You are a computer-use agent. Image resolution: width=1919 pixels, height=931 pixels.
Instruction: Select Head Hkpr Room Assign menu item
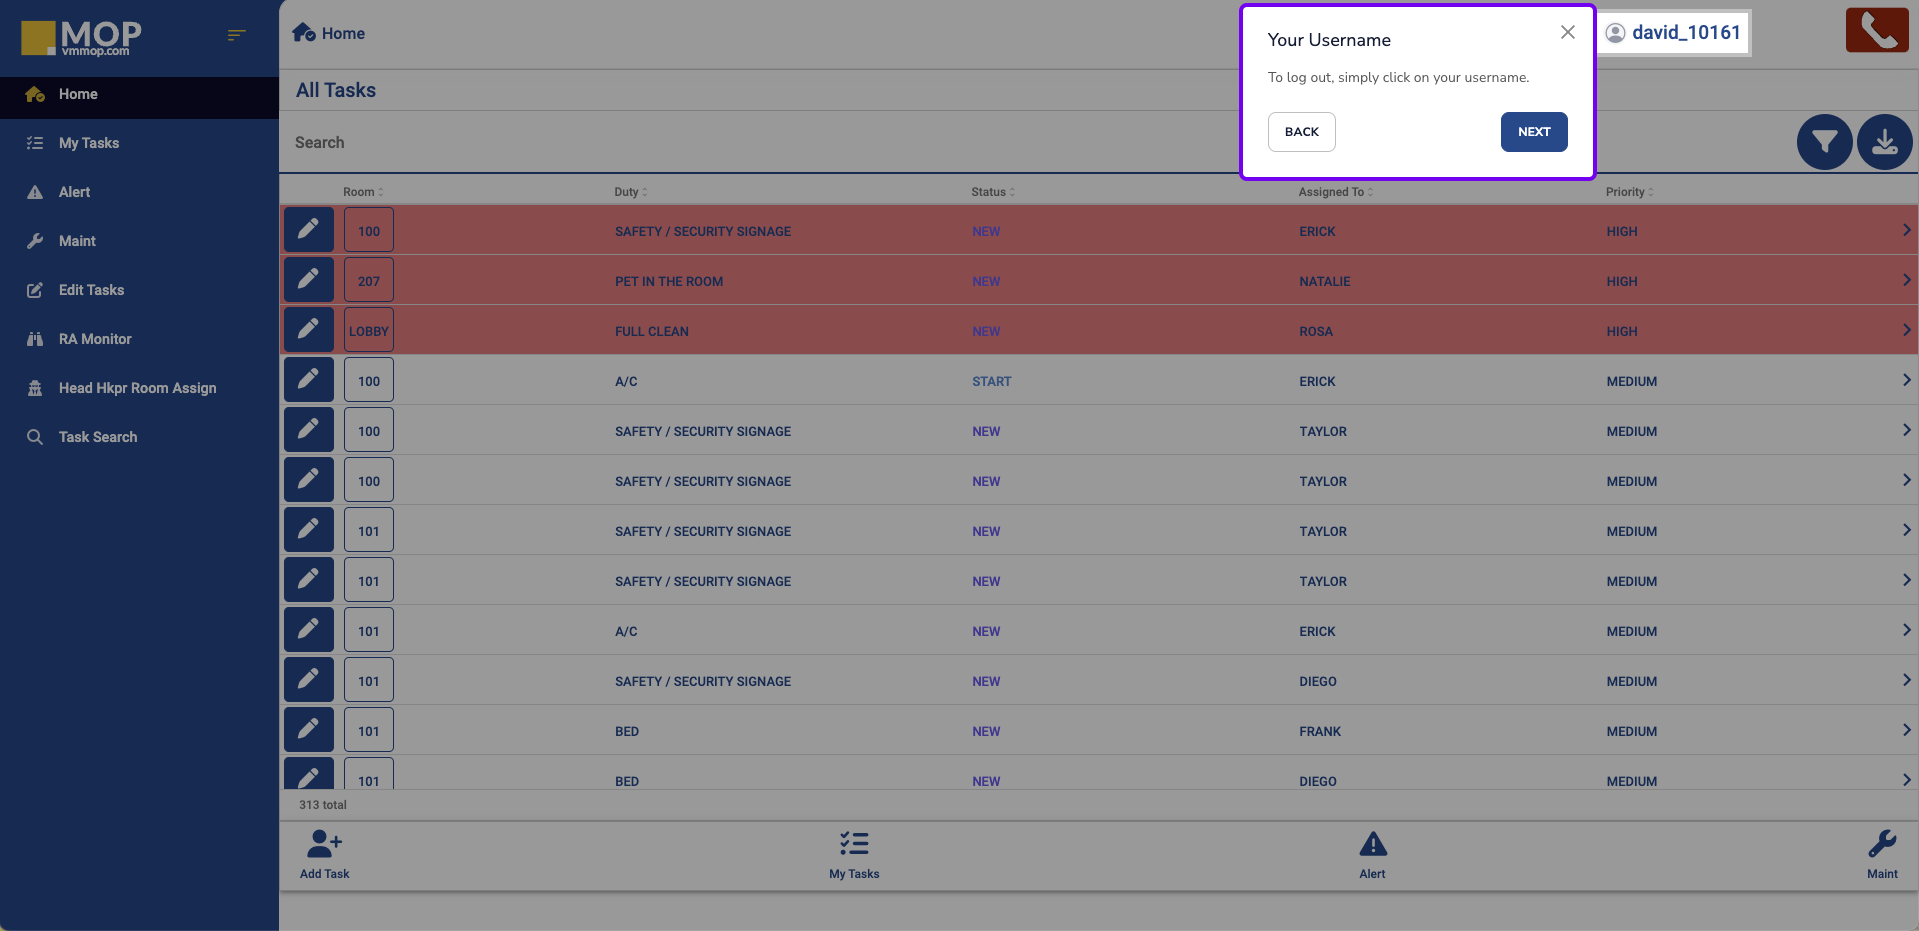point(137,388)
